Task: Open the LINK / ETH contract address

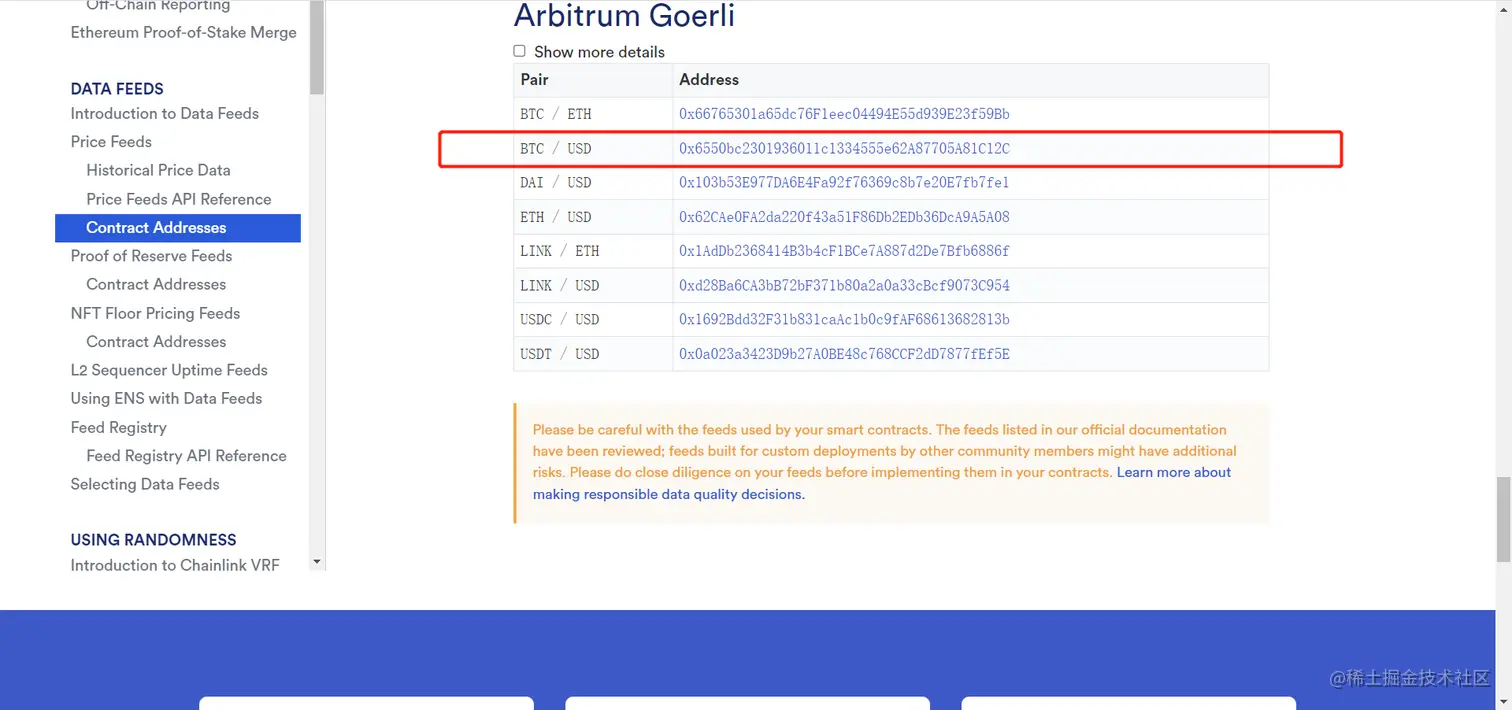Action: click(x=844, y=251)
